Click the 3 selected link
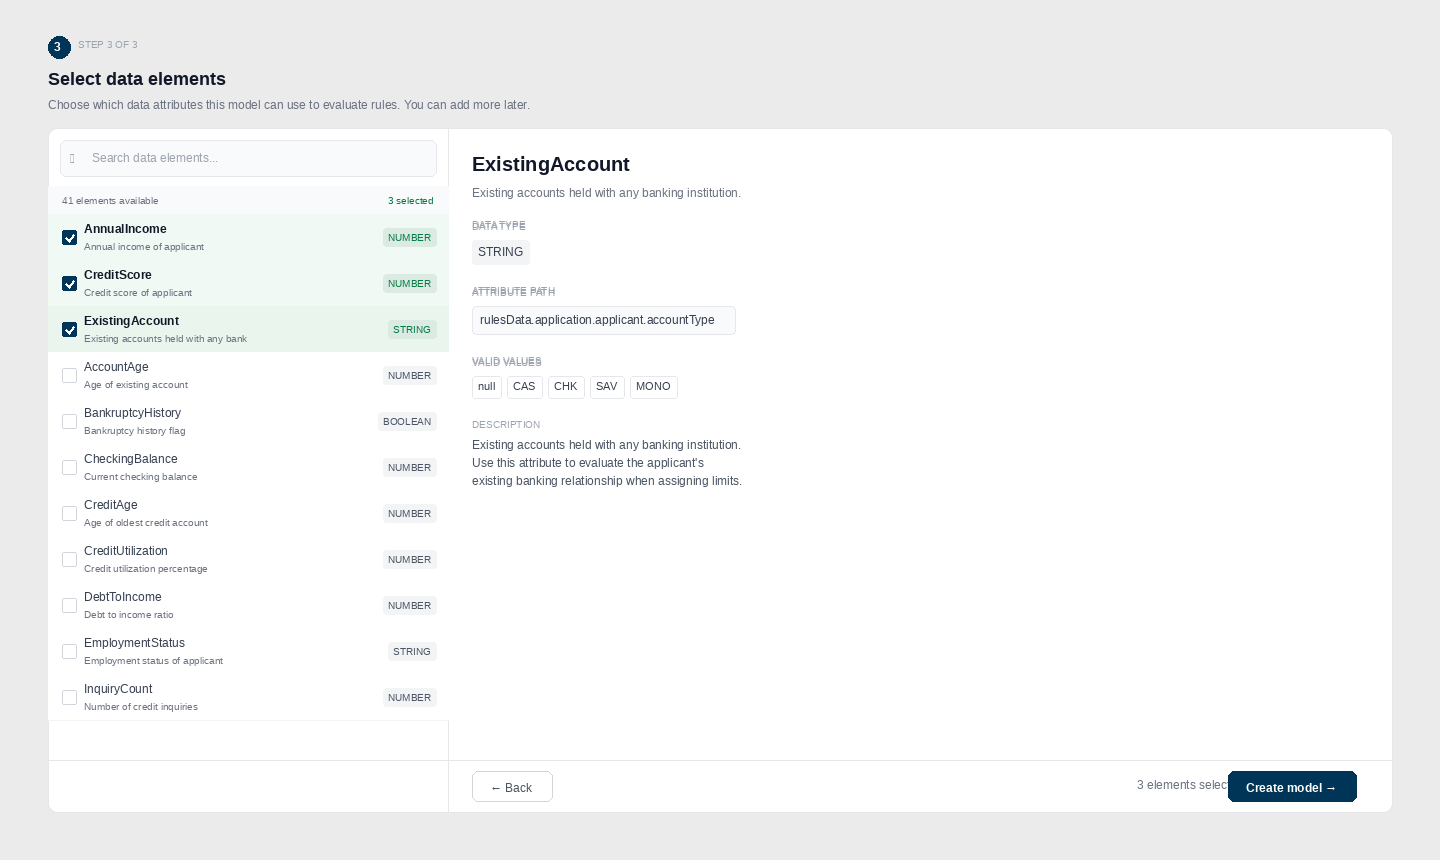Screen dimensions: 1440x860 (410, 201)
